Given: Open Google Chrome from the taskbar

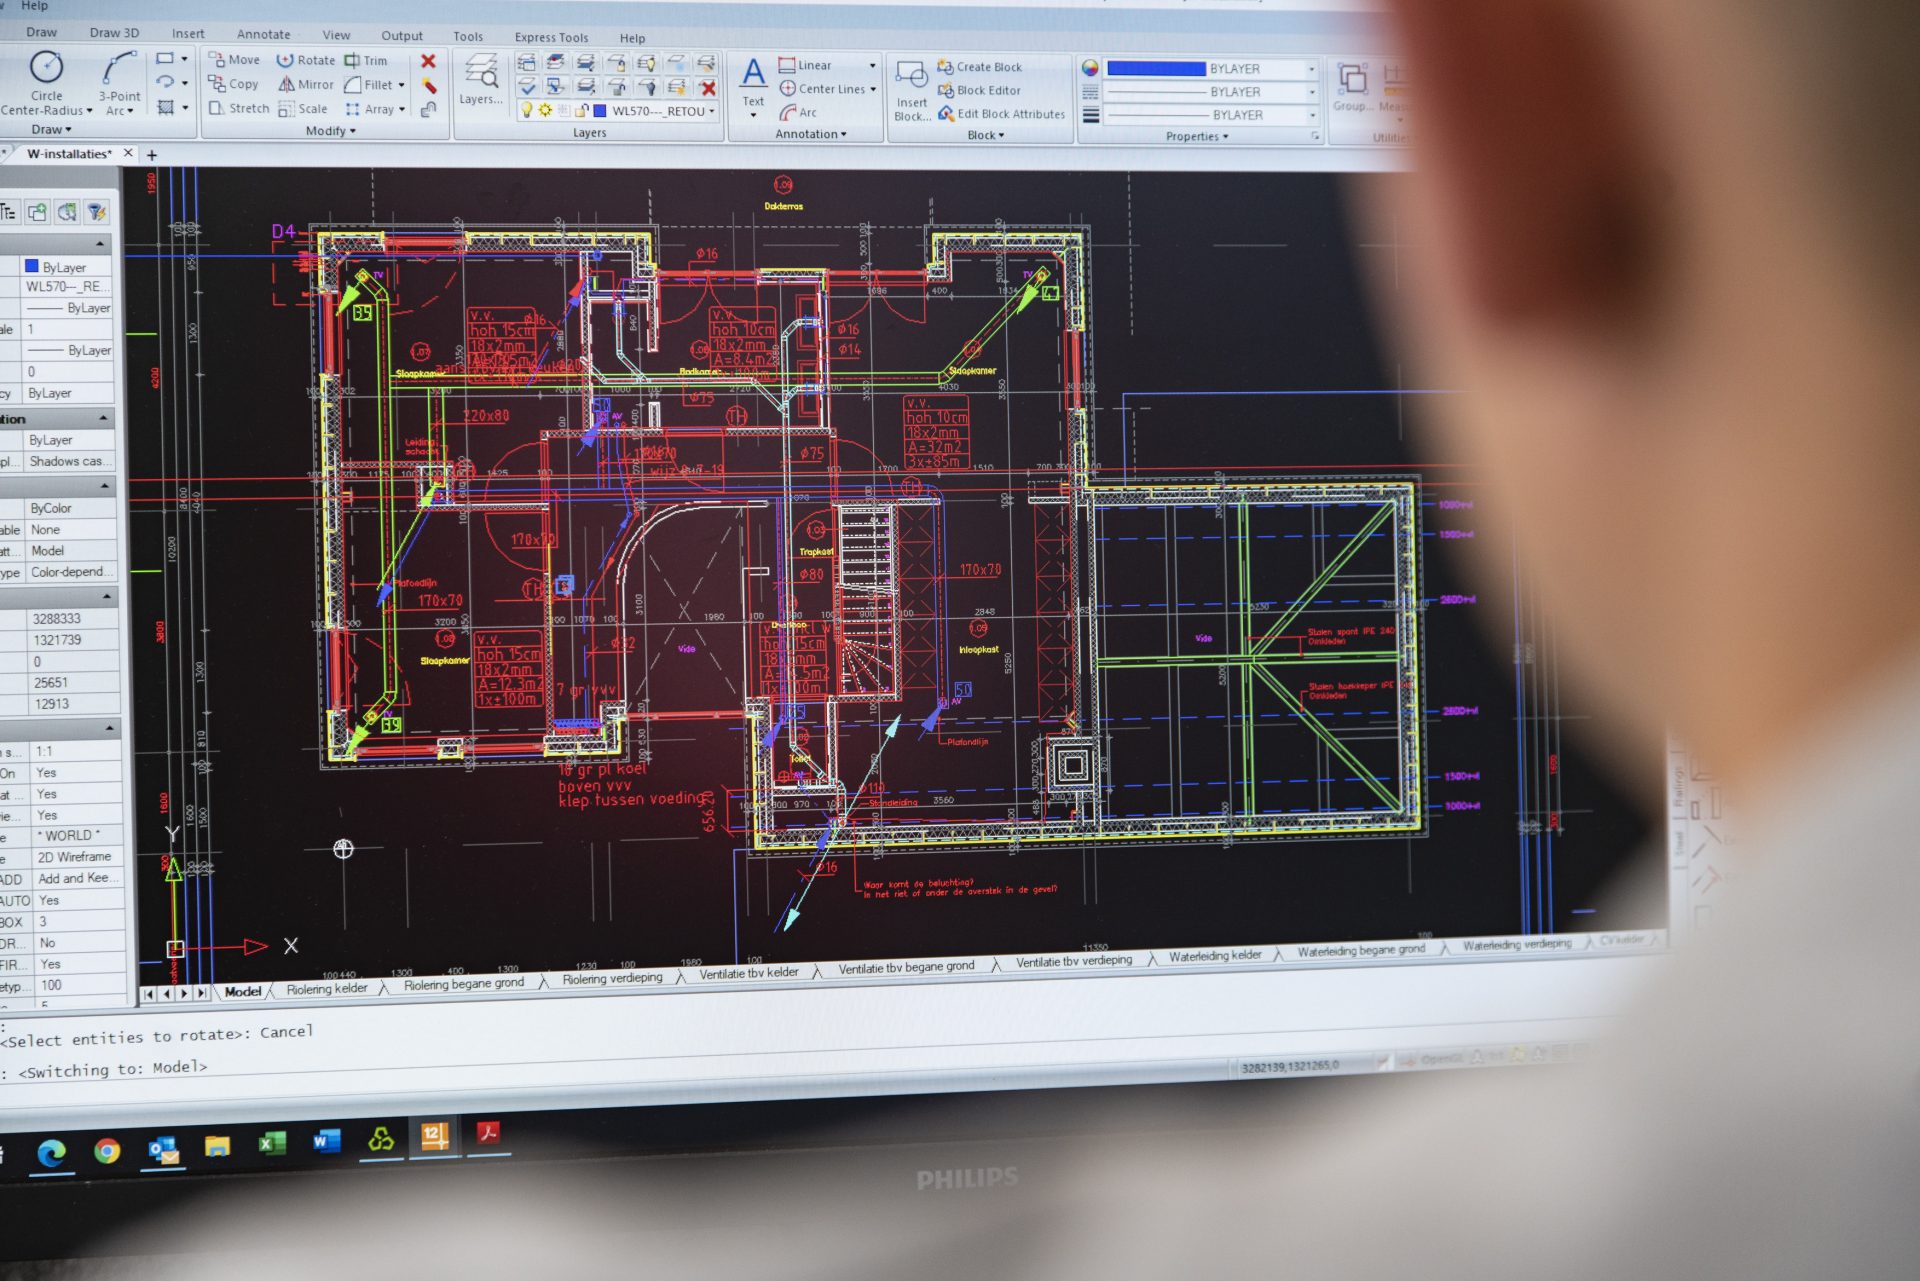Looking at the screenshot, I should coord(107,1151).
